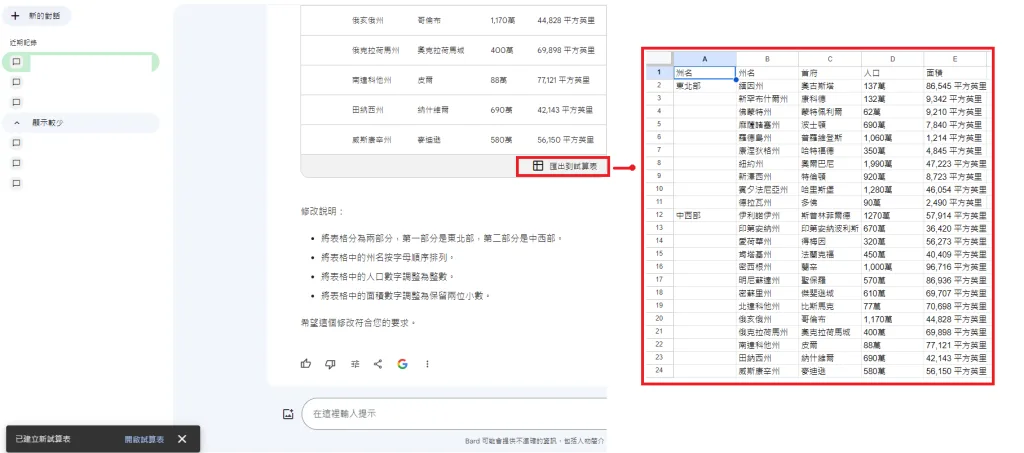1024x453 pixels.
Task: Click the select-all corner of the spreadsheet
Action: click(660, 59)
